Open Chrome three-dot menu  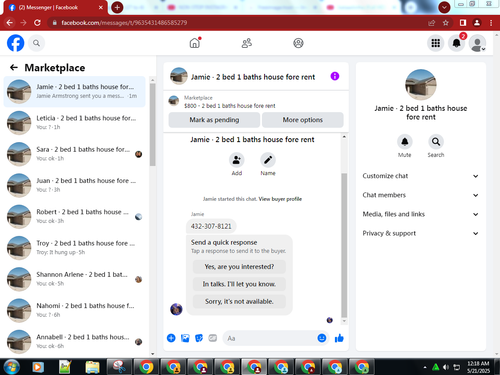[x=491, y=23]
